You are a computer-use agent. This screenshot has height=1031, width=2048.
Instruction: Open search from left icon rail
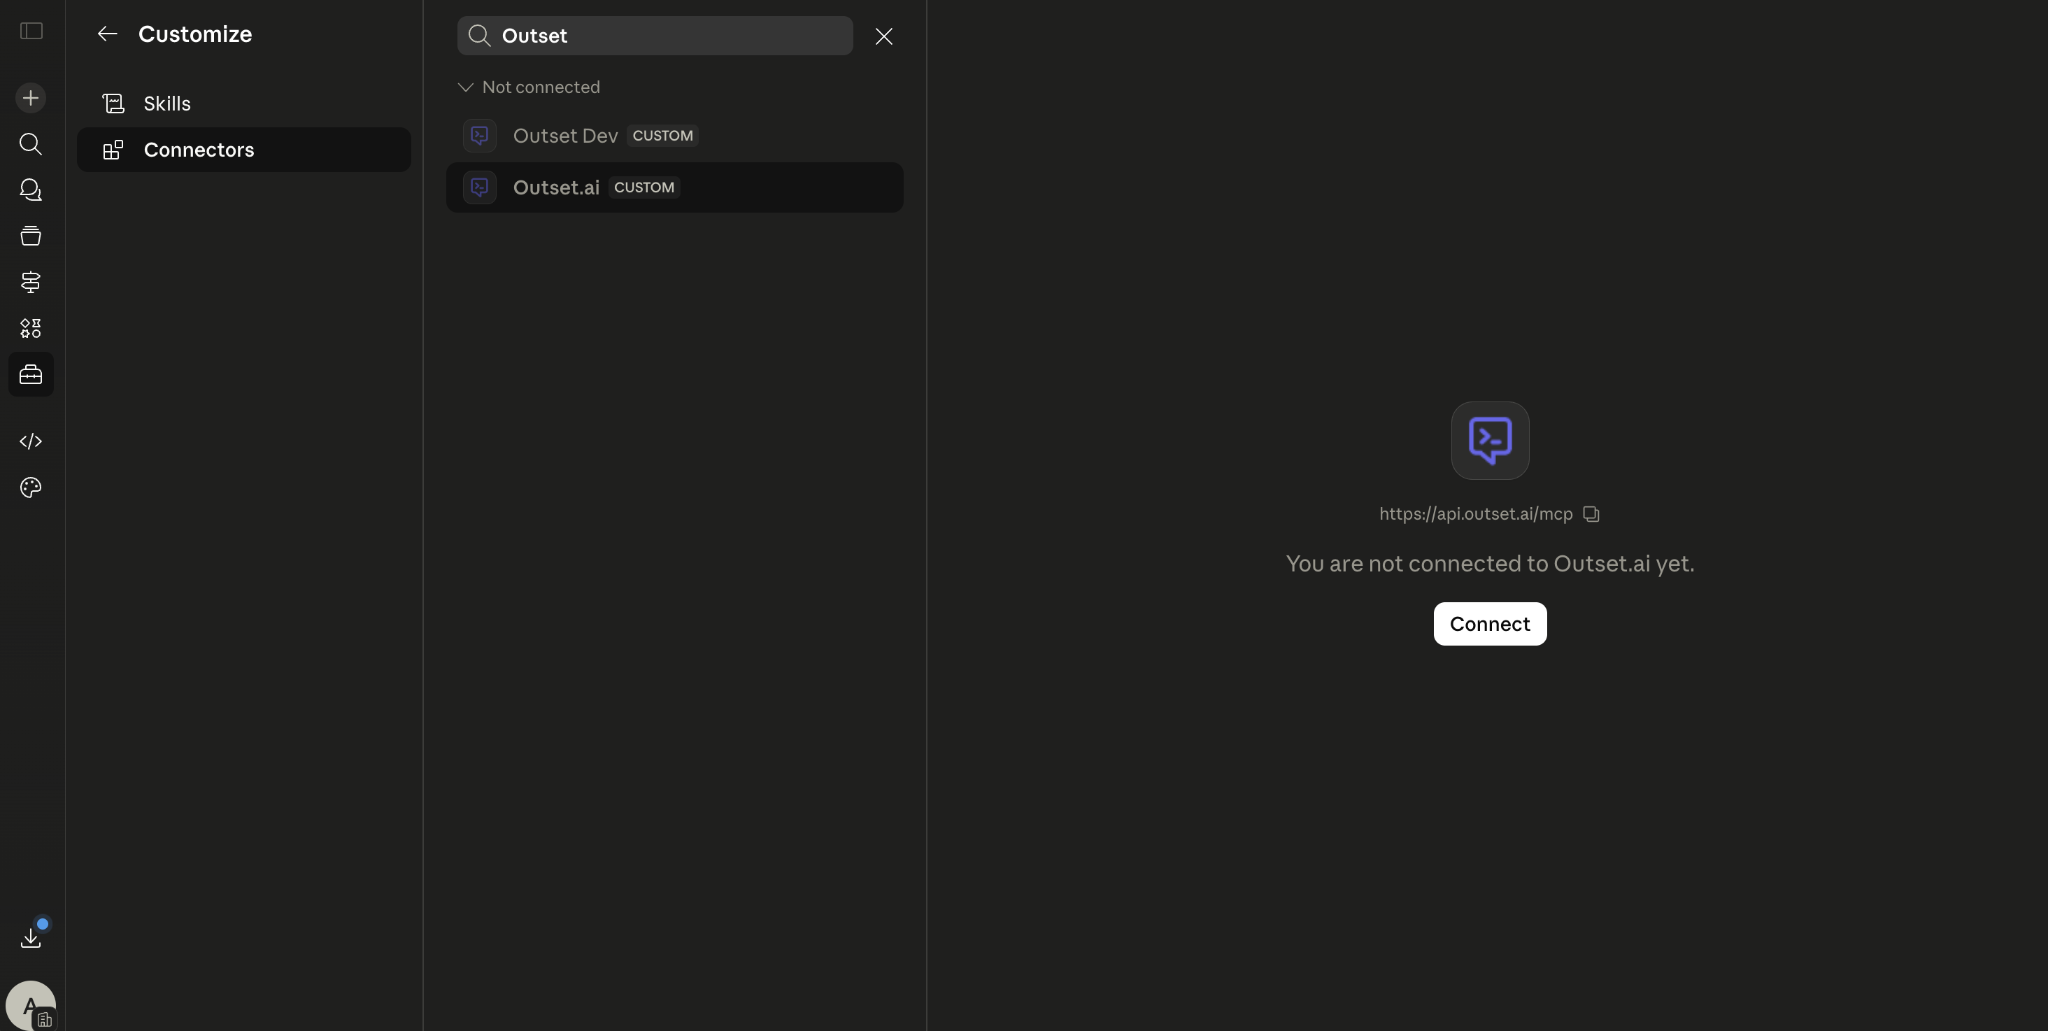pyautogui.click(x=31, y=144)
